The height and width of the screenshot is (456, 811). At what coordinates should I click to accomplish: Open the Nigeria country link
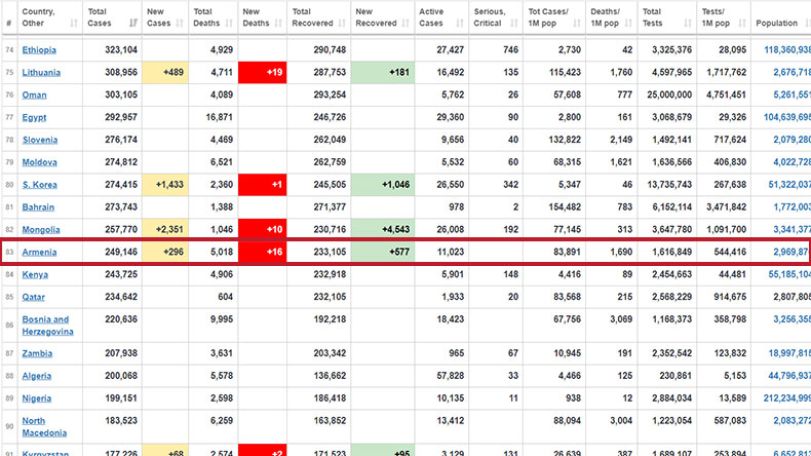coord(36,399)
